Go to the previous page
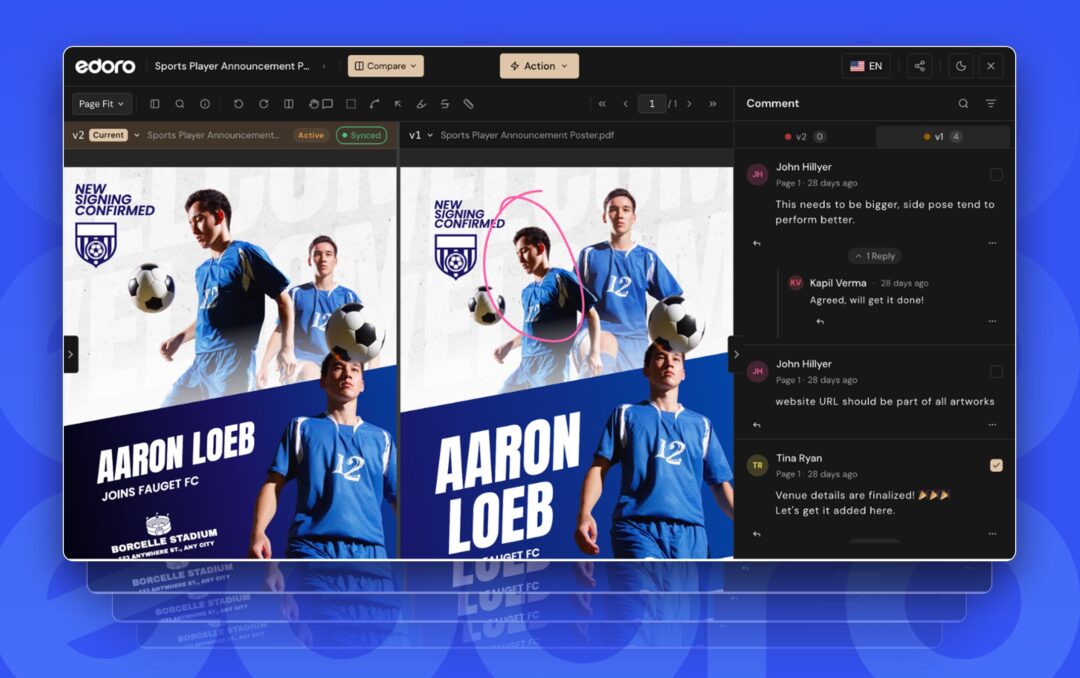The width and height of the screenshot is (1080, 678). [625, 104]
